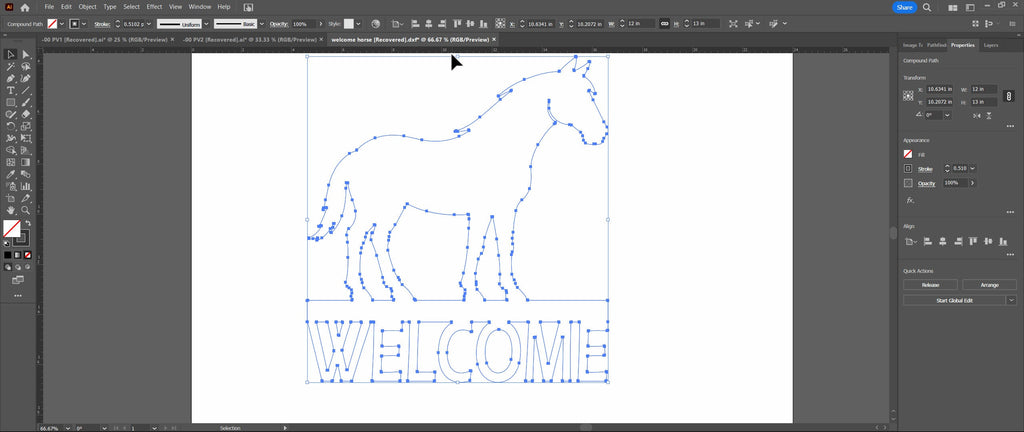This screenshot has height=432, width=1024.
Task: Select the Zoom tool
Action: coord(26,210)
